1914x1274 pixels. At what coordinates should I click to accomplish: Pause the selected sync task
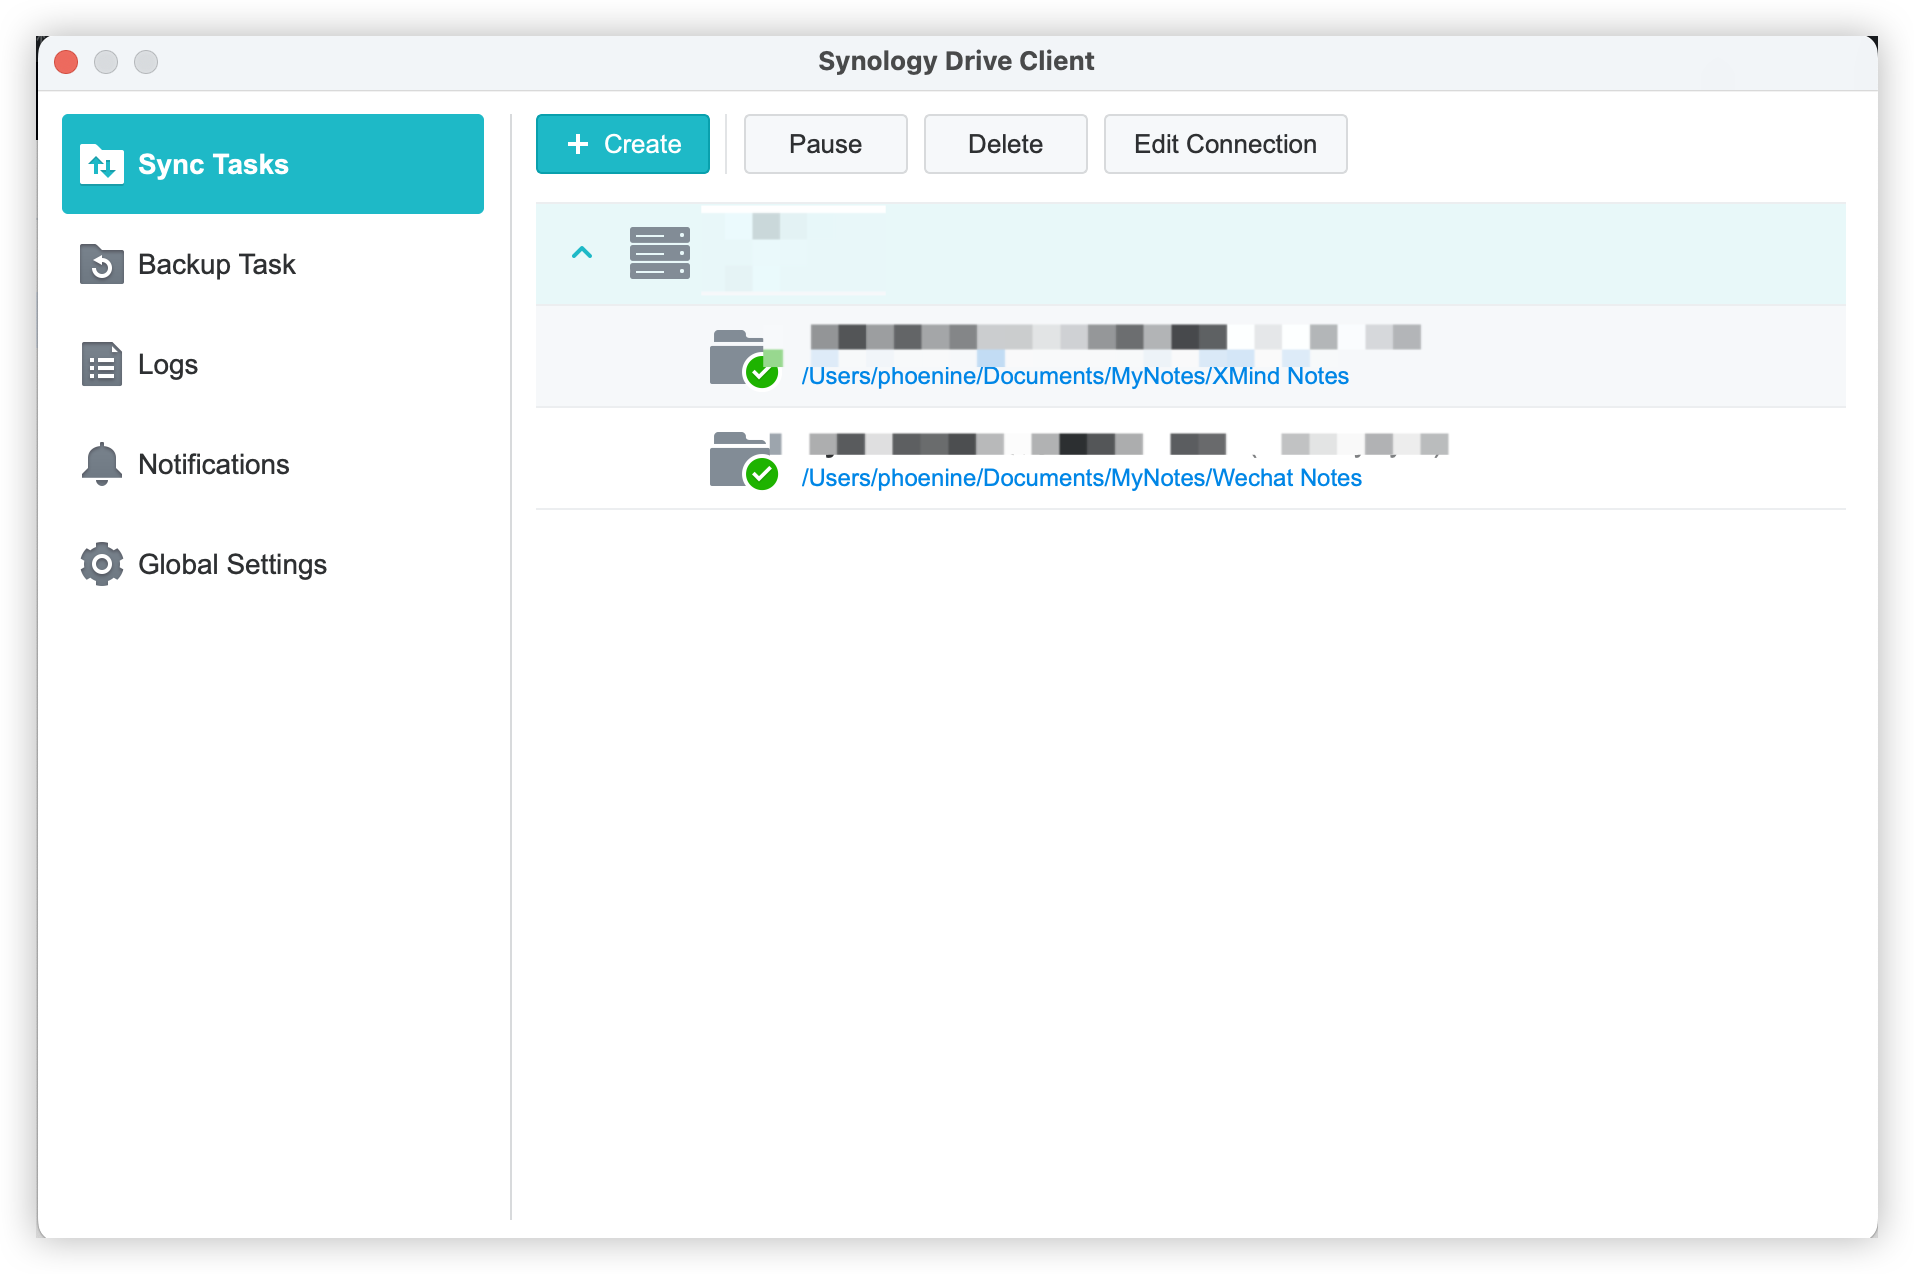coord(825,144)
